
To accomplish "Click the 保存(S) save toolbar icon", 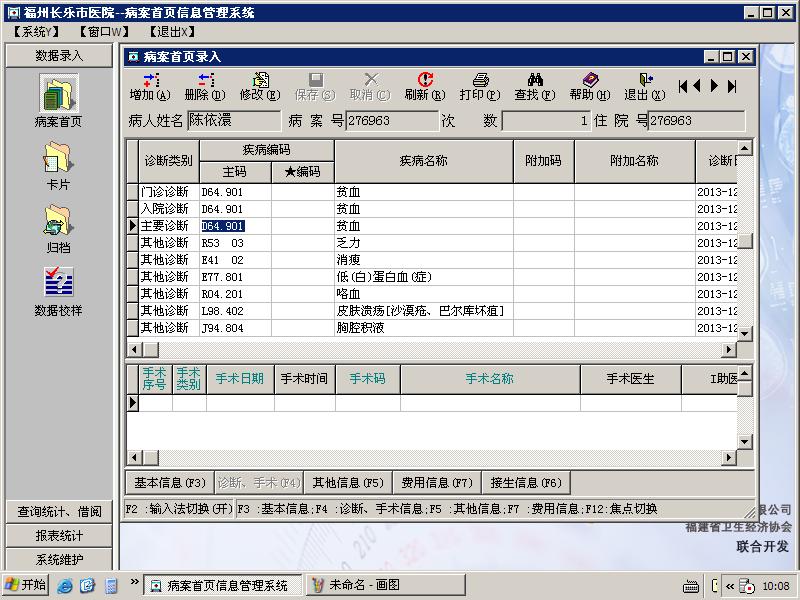I will 315,87.
